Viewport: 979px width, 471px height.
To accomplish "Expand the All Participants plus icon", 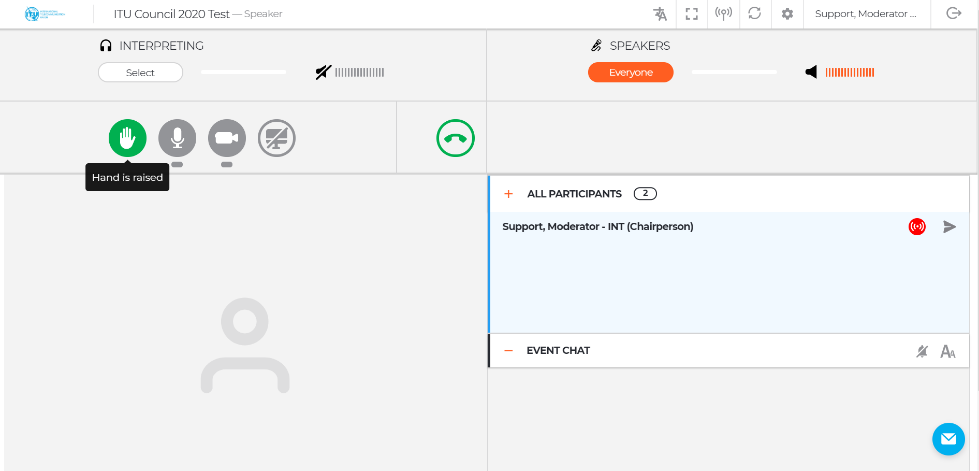I will tap(508, 194).
